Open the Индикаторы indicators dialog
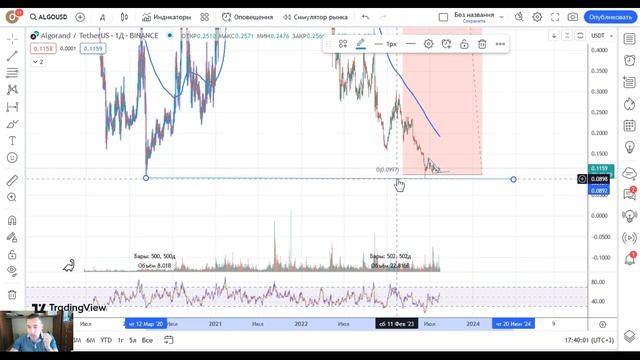This screenshot has height=360, width=640. pyautogui.click(x=167, y=17)
